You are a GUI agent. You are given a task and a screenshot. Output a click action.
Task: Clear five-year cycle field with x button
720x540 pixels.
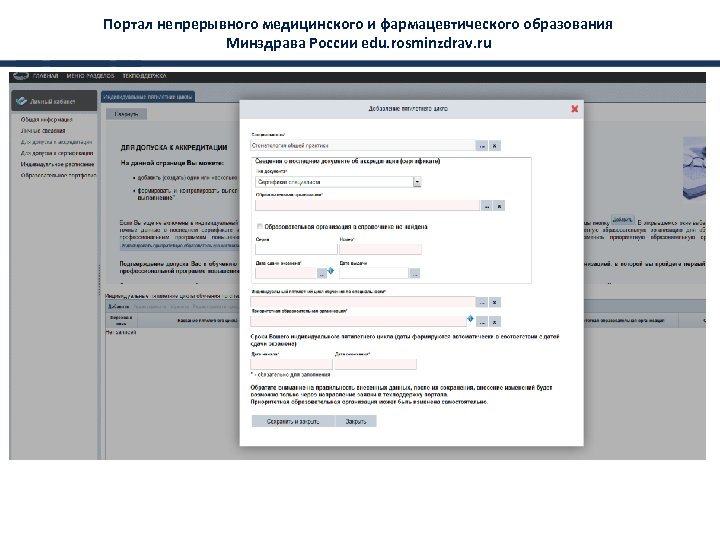[495, 302]
